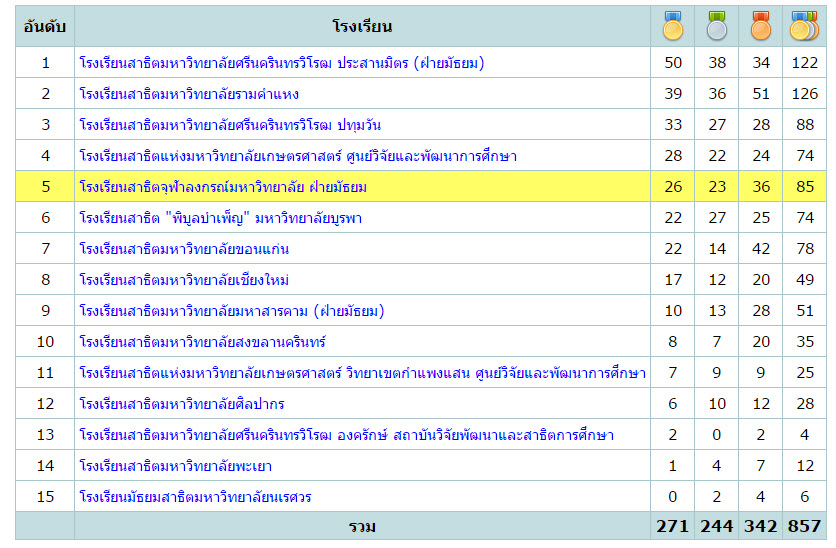Open โรงเรียนสาธิตมหาวิทยาลัยรามคำแหง link

(x=189, y=94)
